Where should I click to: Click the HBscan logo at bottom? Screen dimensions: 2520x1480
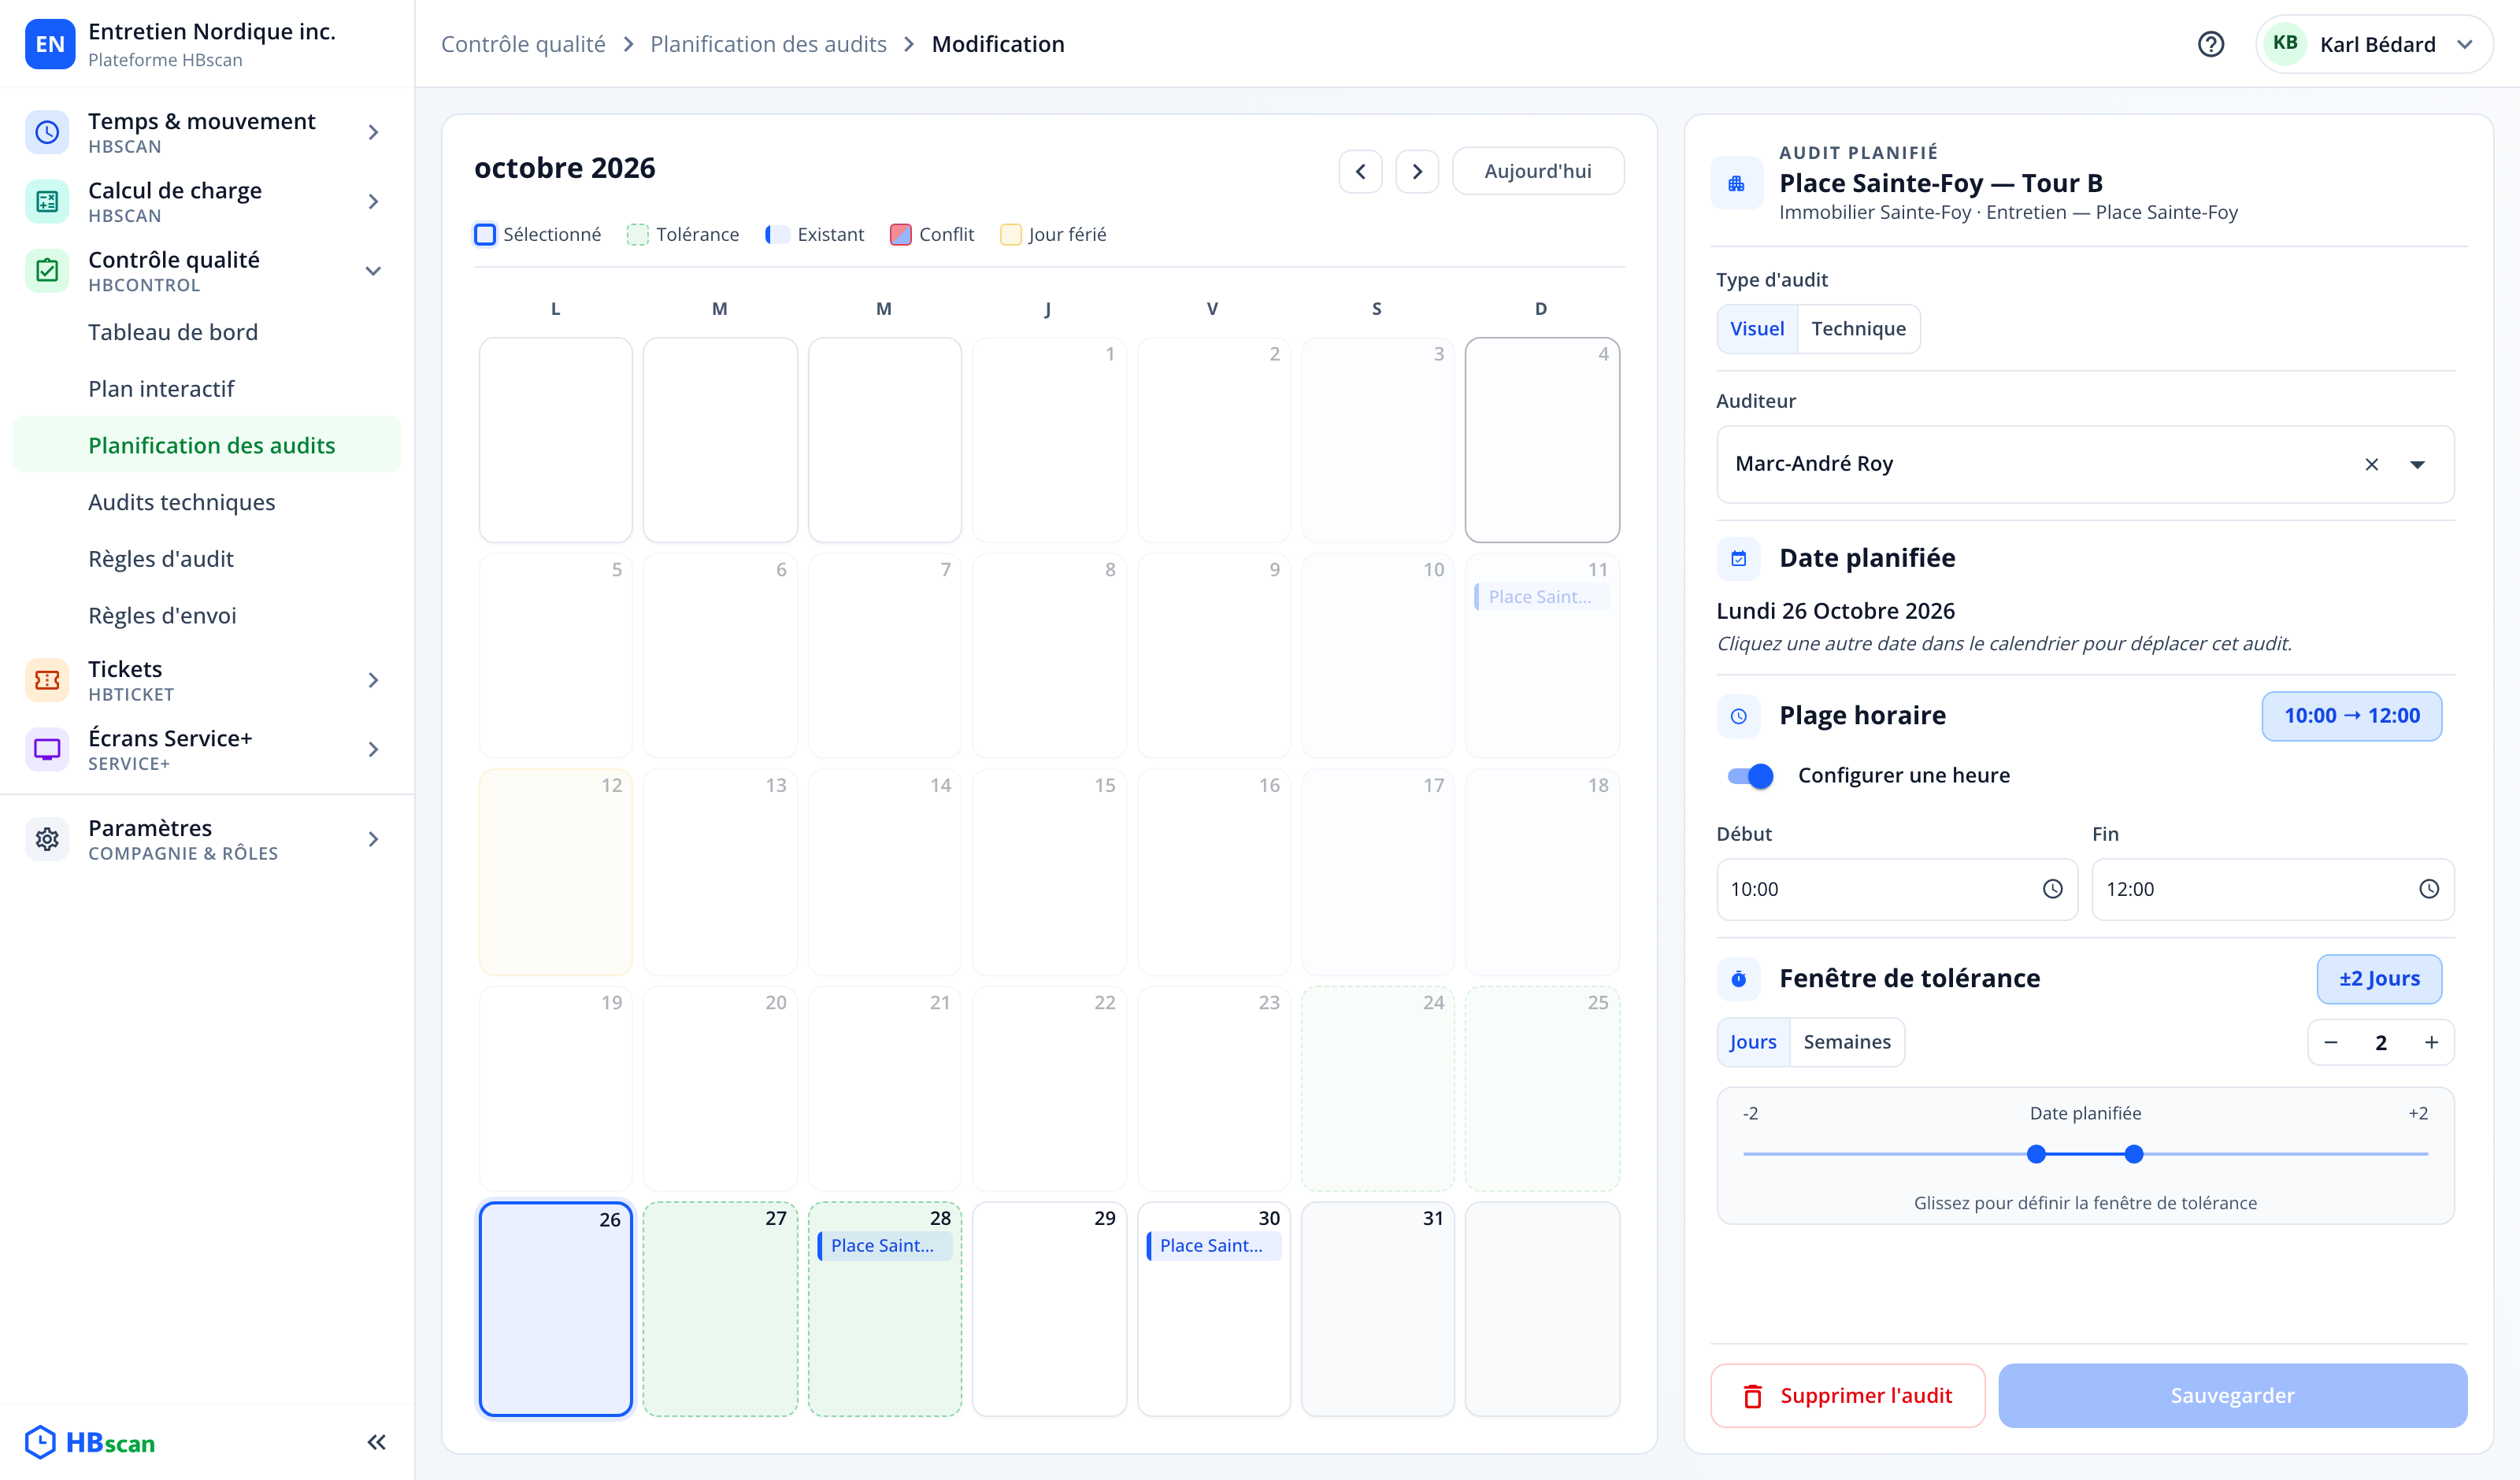coord(90,1442)
